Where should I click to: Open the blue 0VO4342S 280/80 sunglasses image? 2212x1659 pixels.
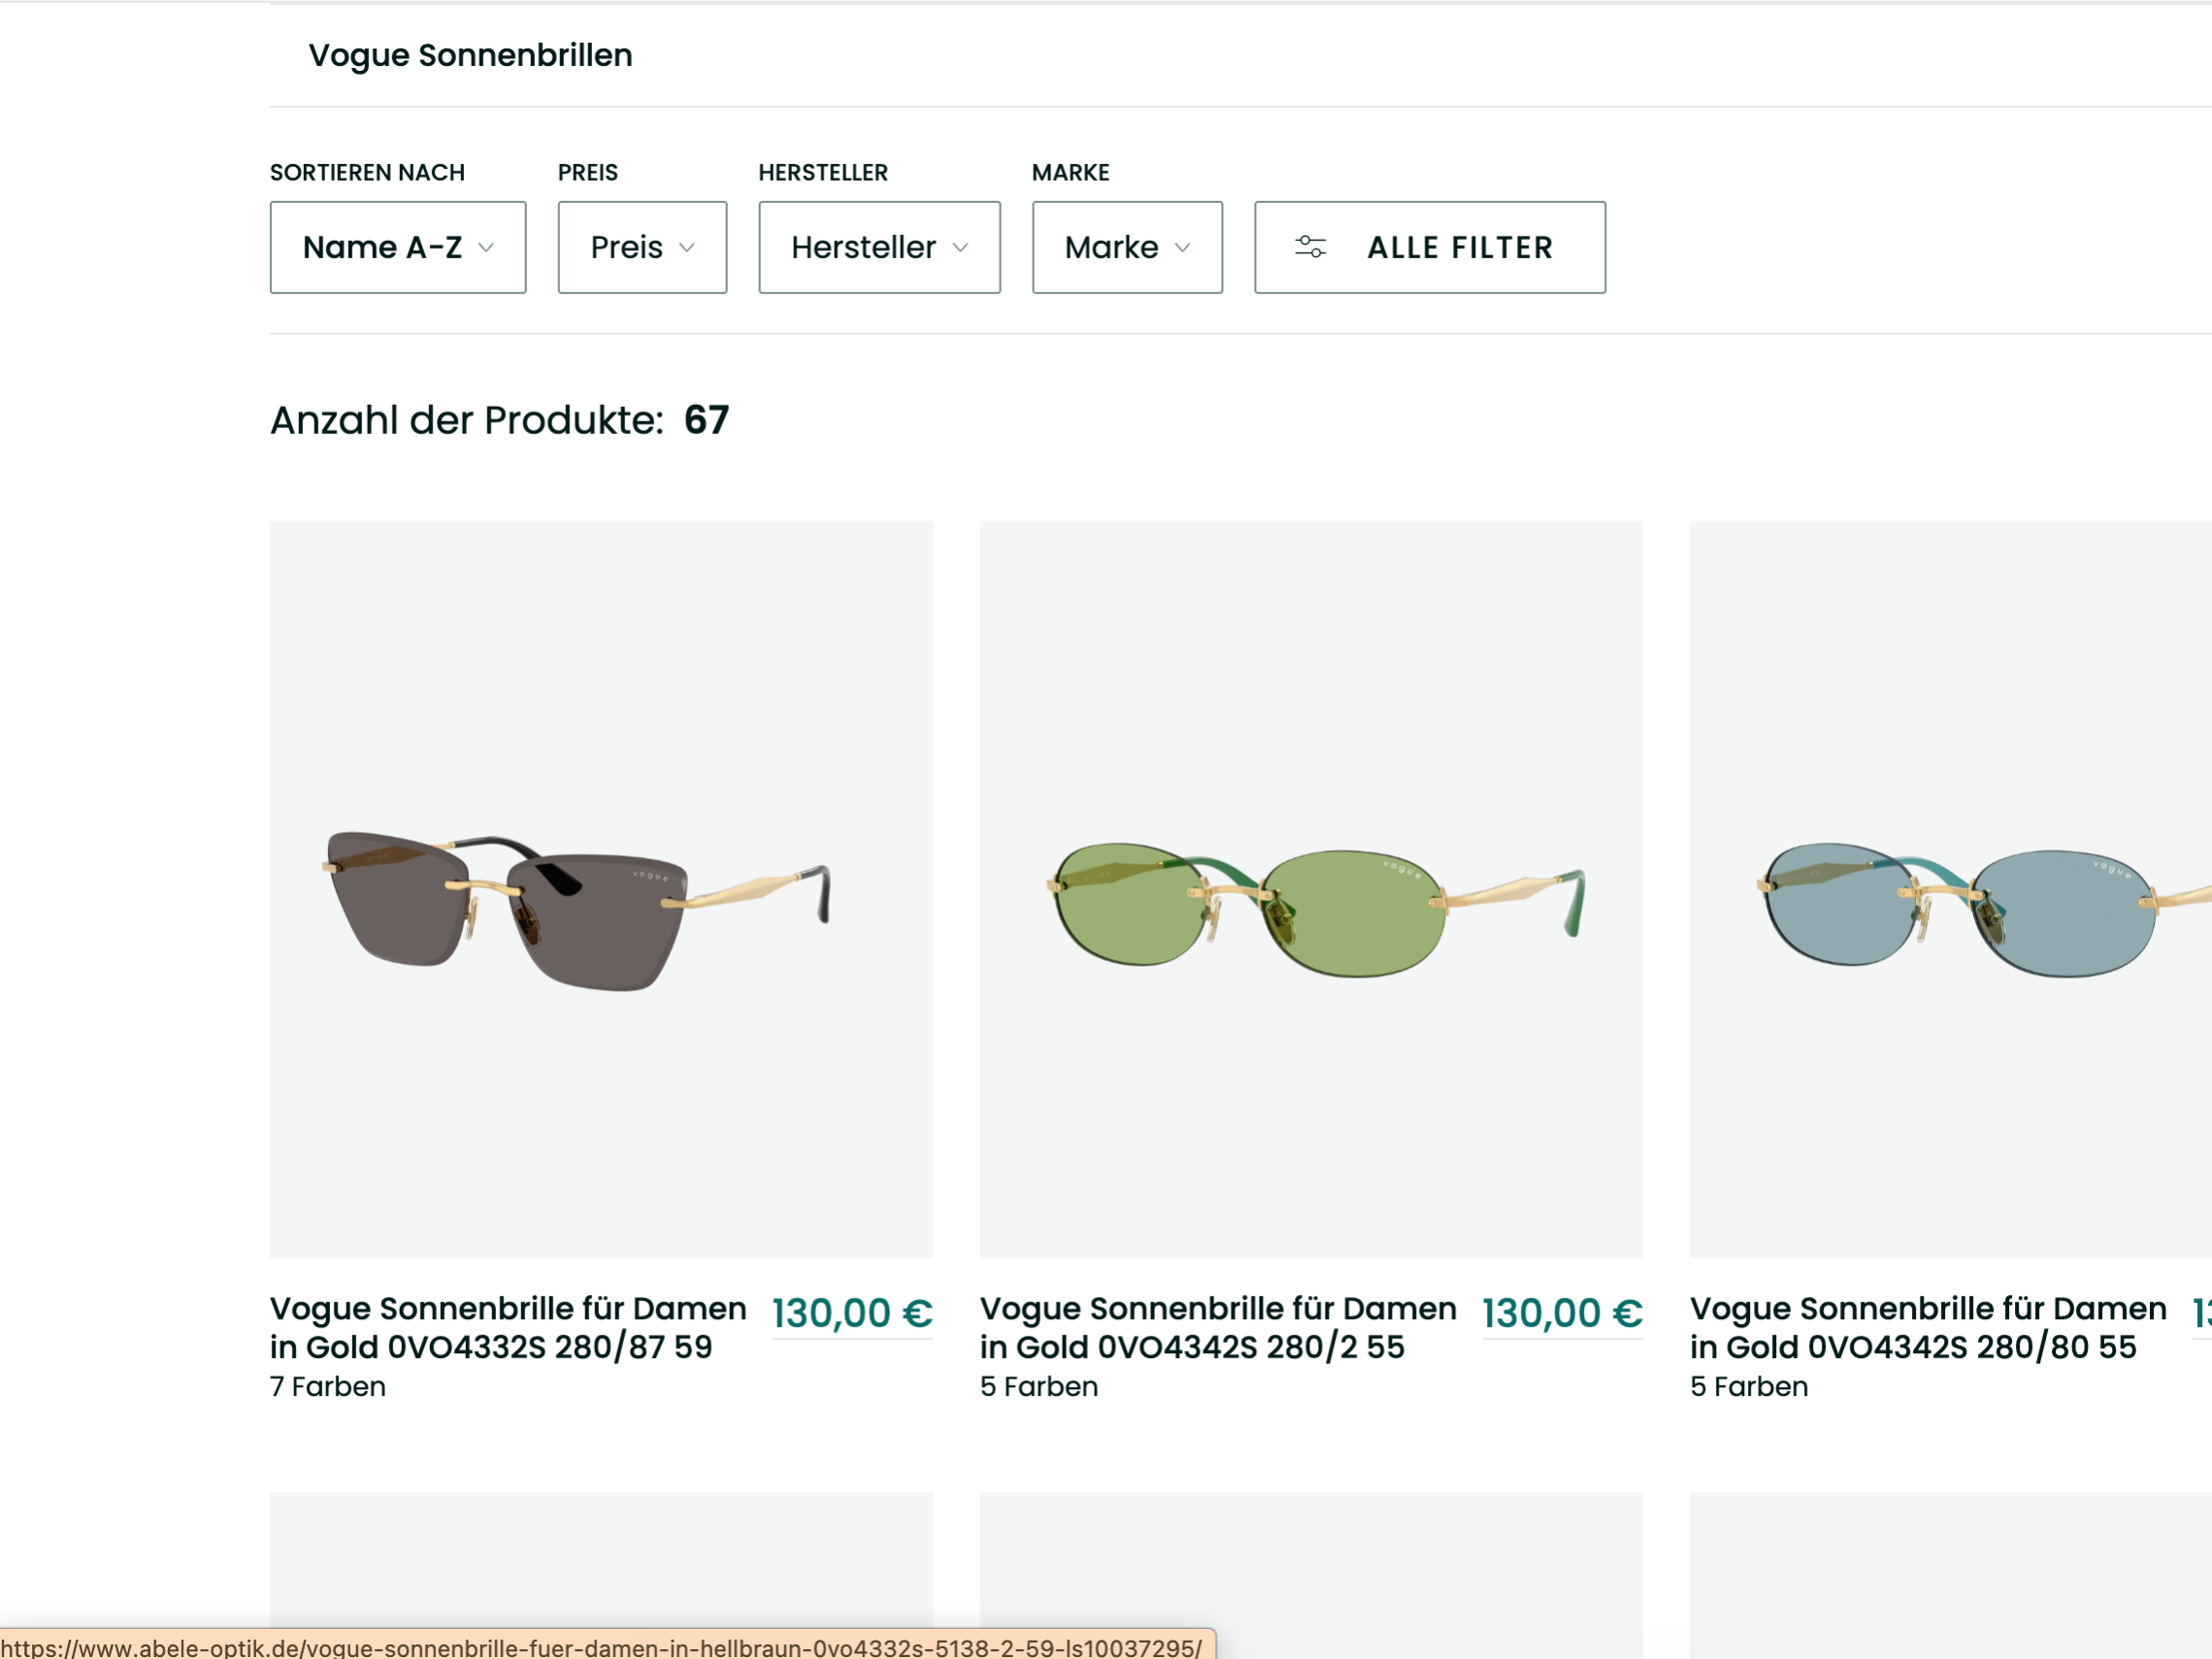[x=1950, y=889]
